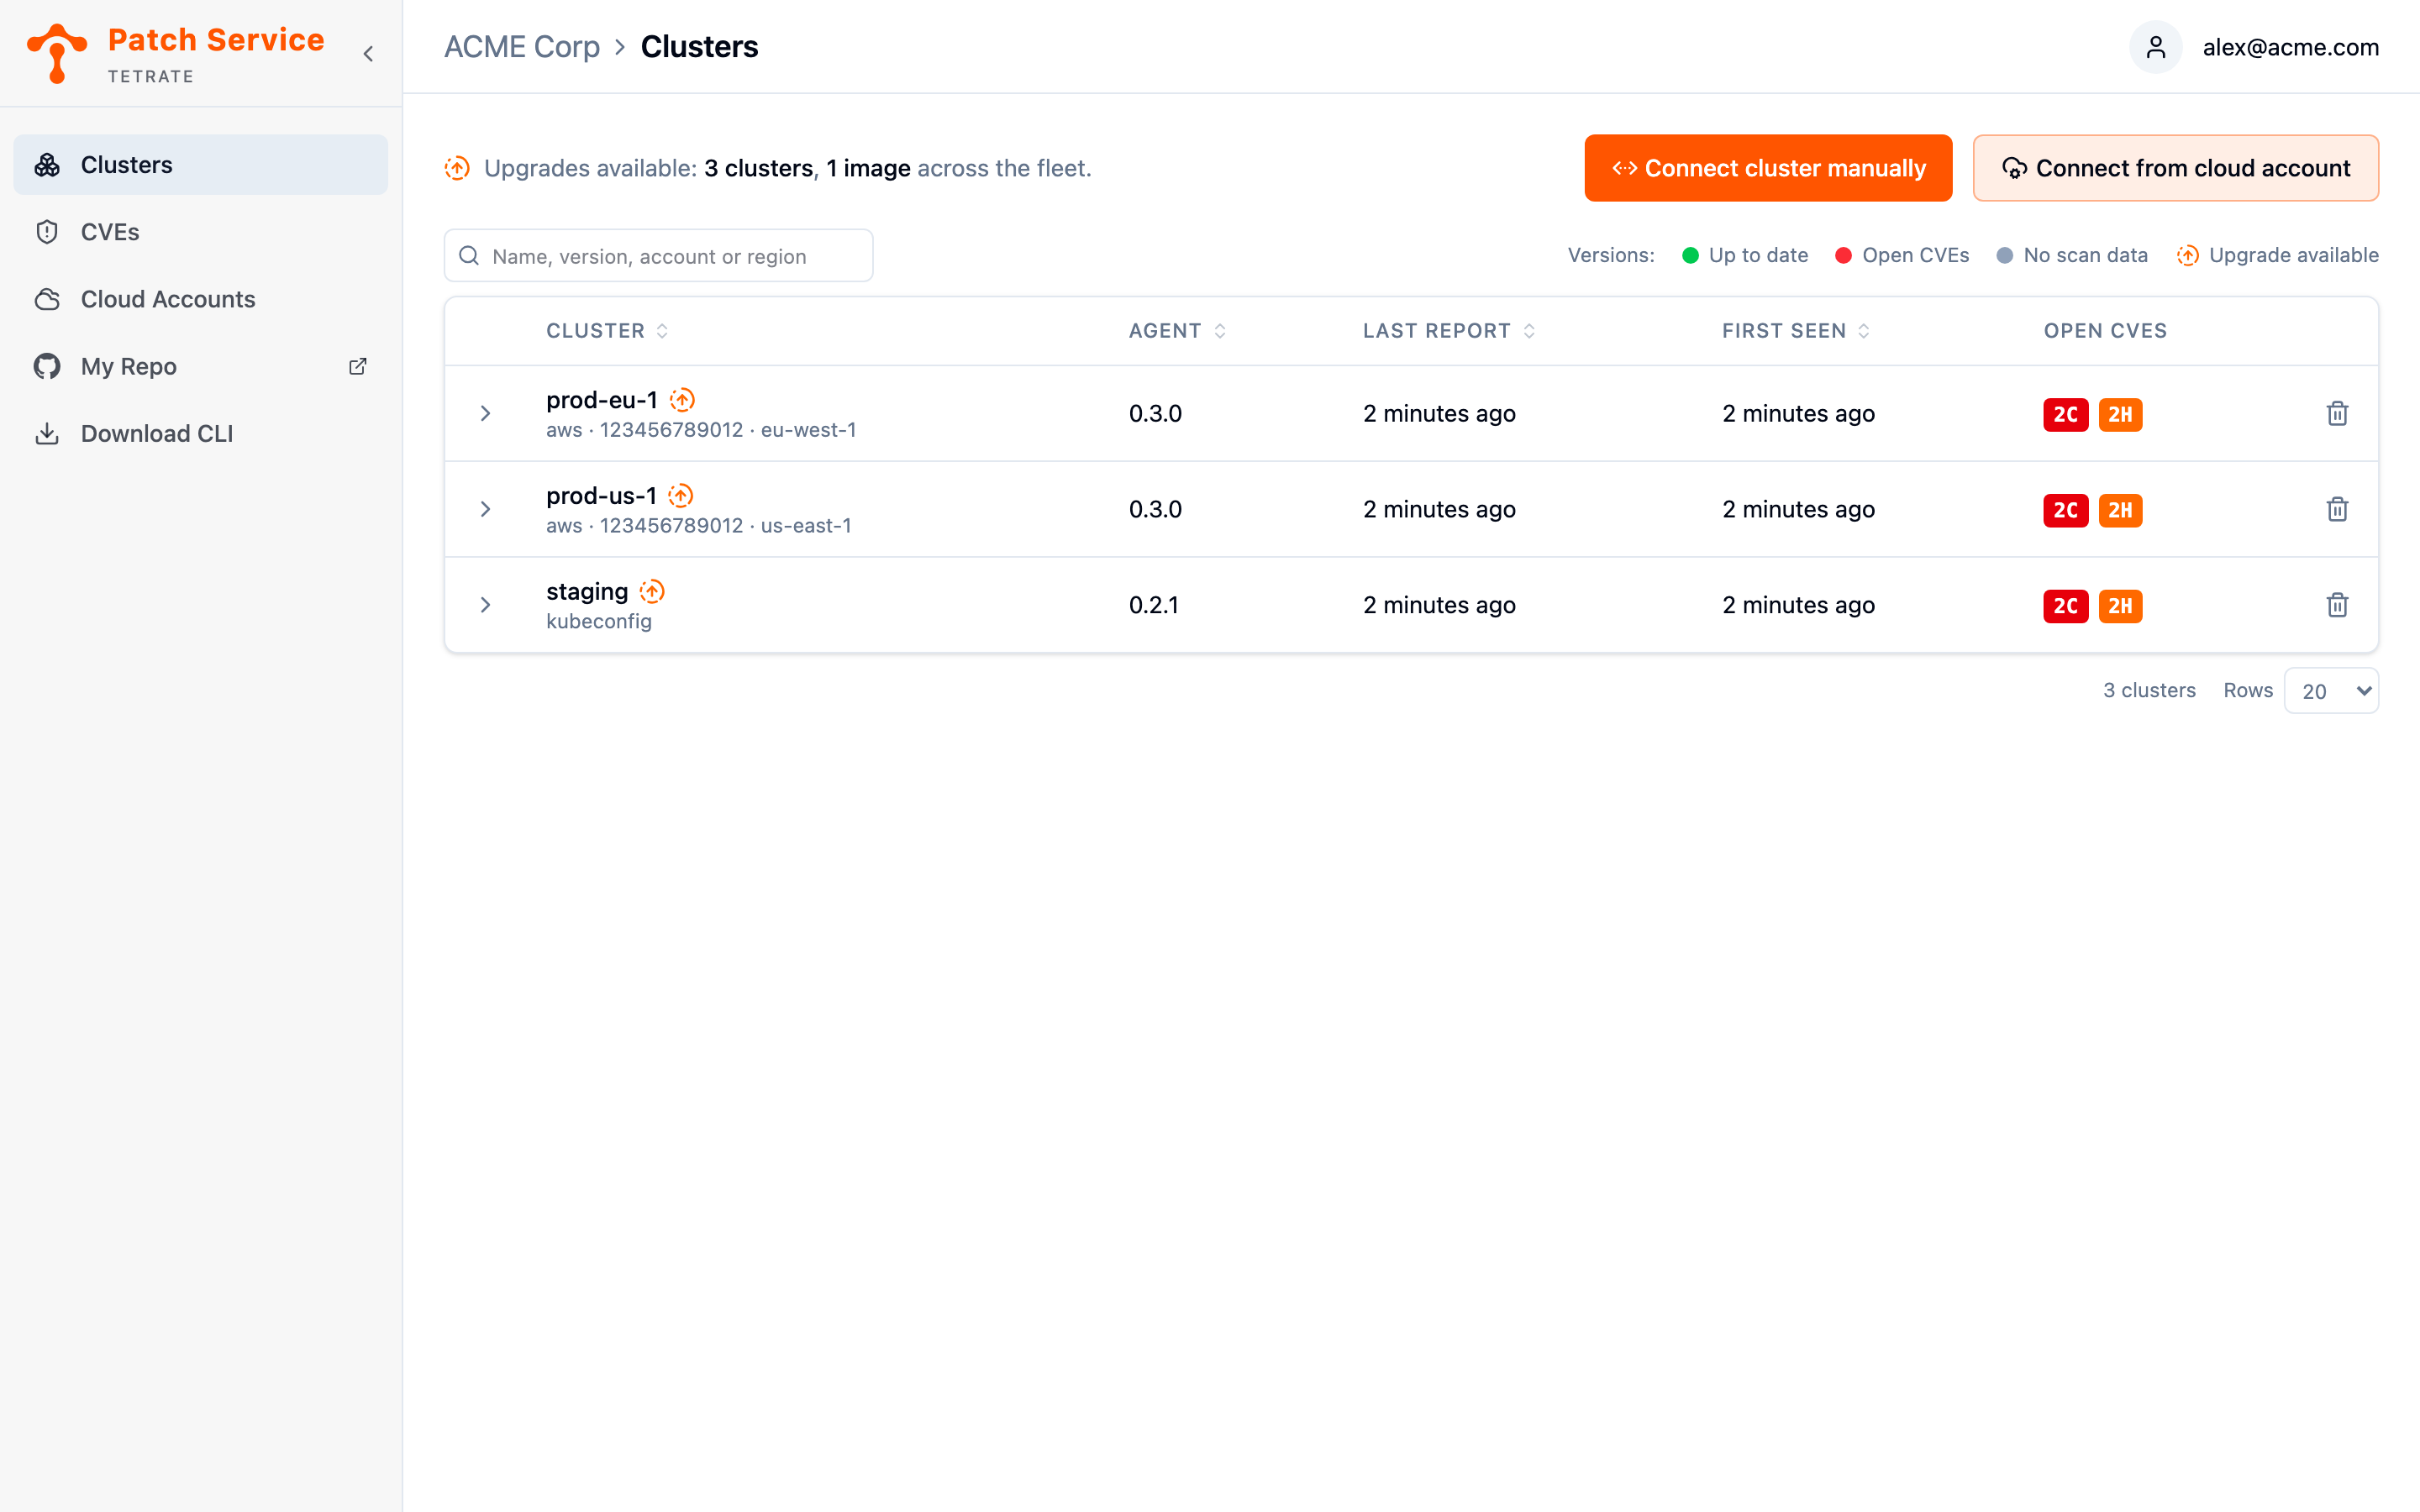Image resolution: width=2420 pixels, height=1512 pixels.
Task: Focus the Name, version, account search field
Action: [658, 256]
